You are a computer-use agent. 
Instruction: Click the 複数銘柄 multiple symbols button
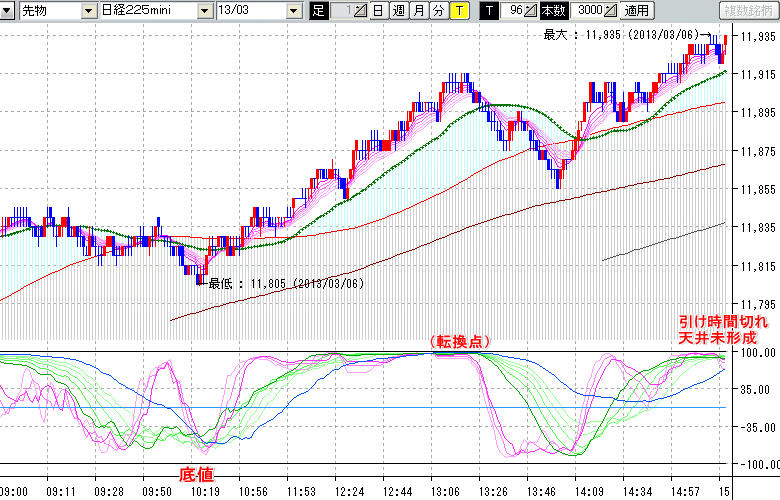tap(748, 11)
